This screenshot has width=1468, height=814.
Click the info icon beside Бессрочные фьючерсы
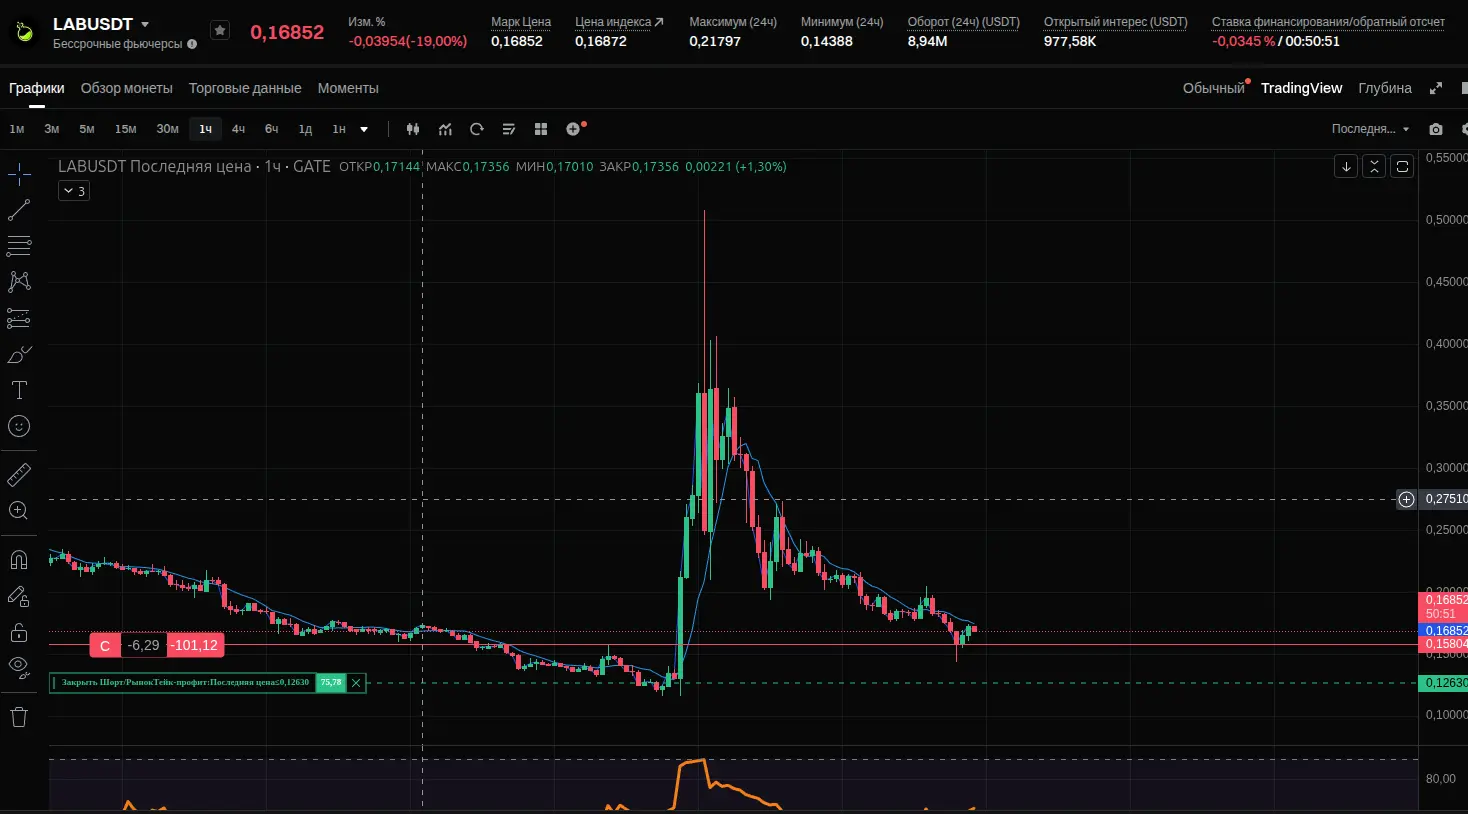[192, 44]
